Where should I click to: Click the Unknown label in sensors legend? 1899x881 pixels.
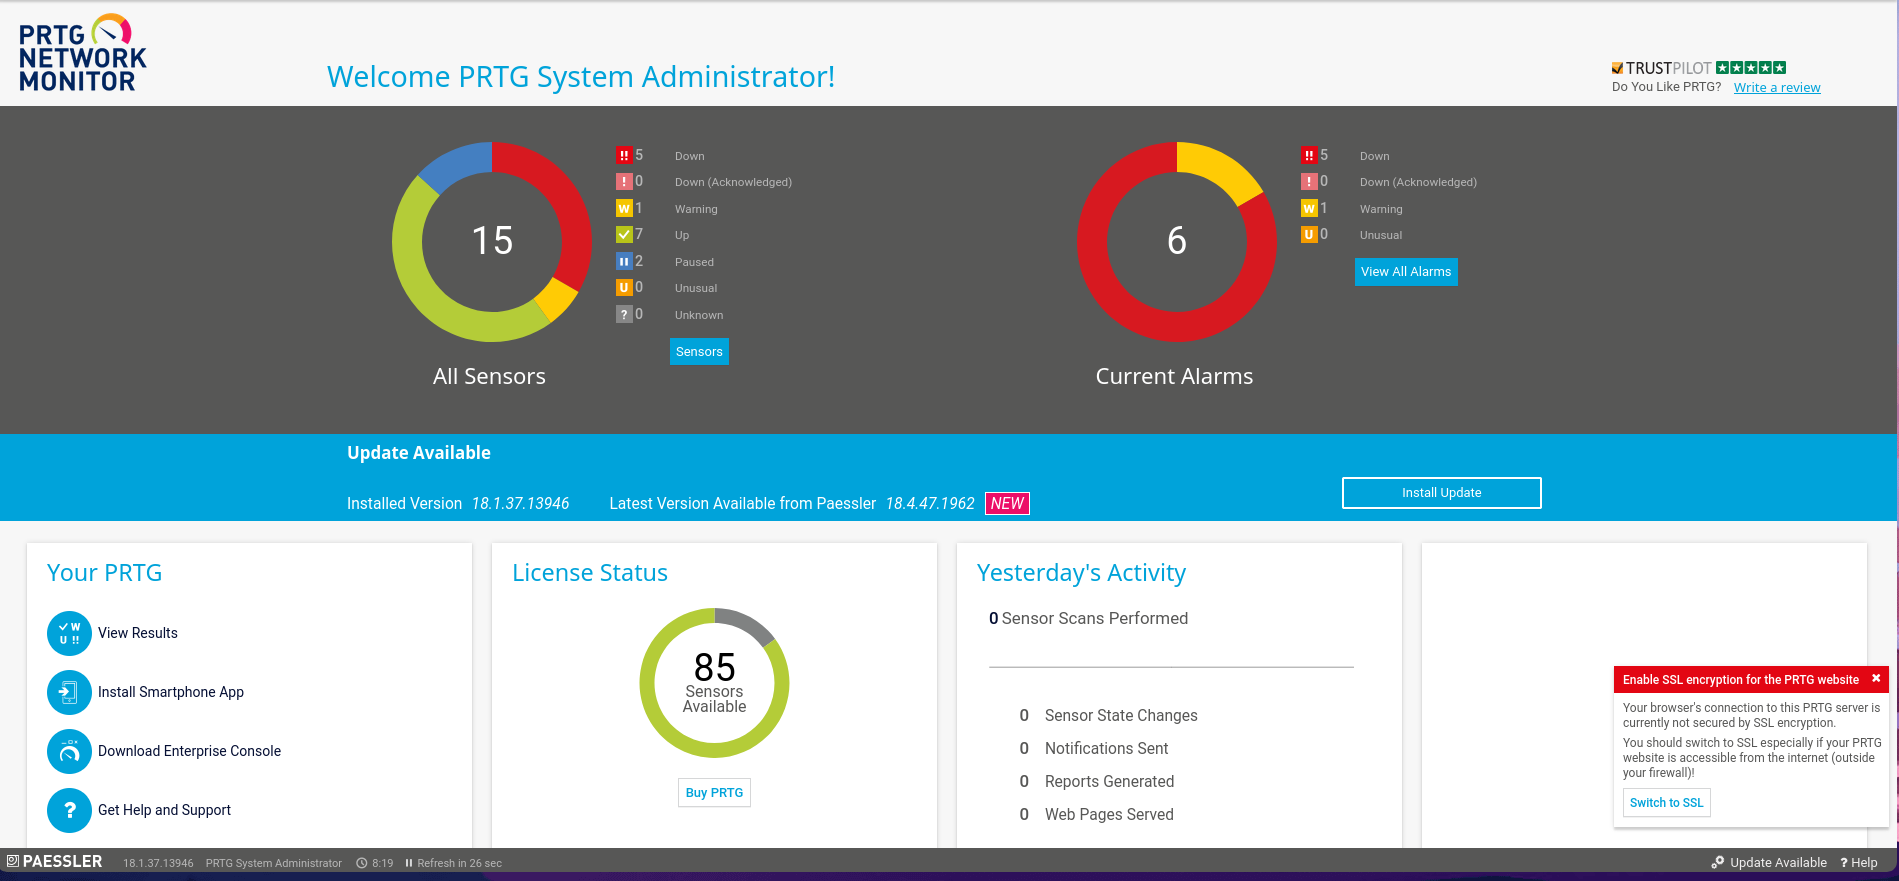click(699, 315)
